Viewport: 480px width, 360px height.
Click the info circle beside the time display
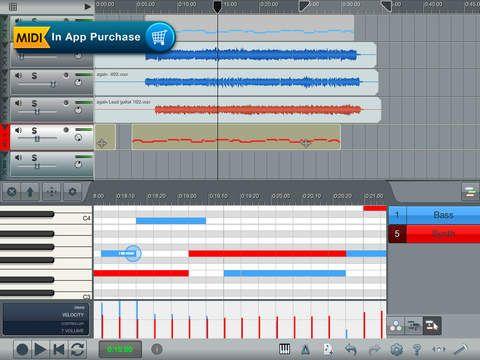157,349
